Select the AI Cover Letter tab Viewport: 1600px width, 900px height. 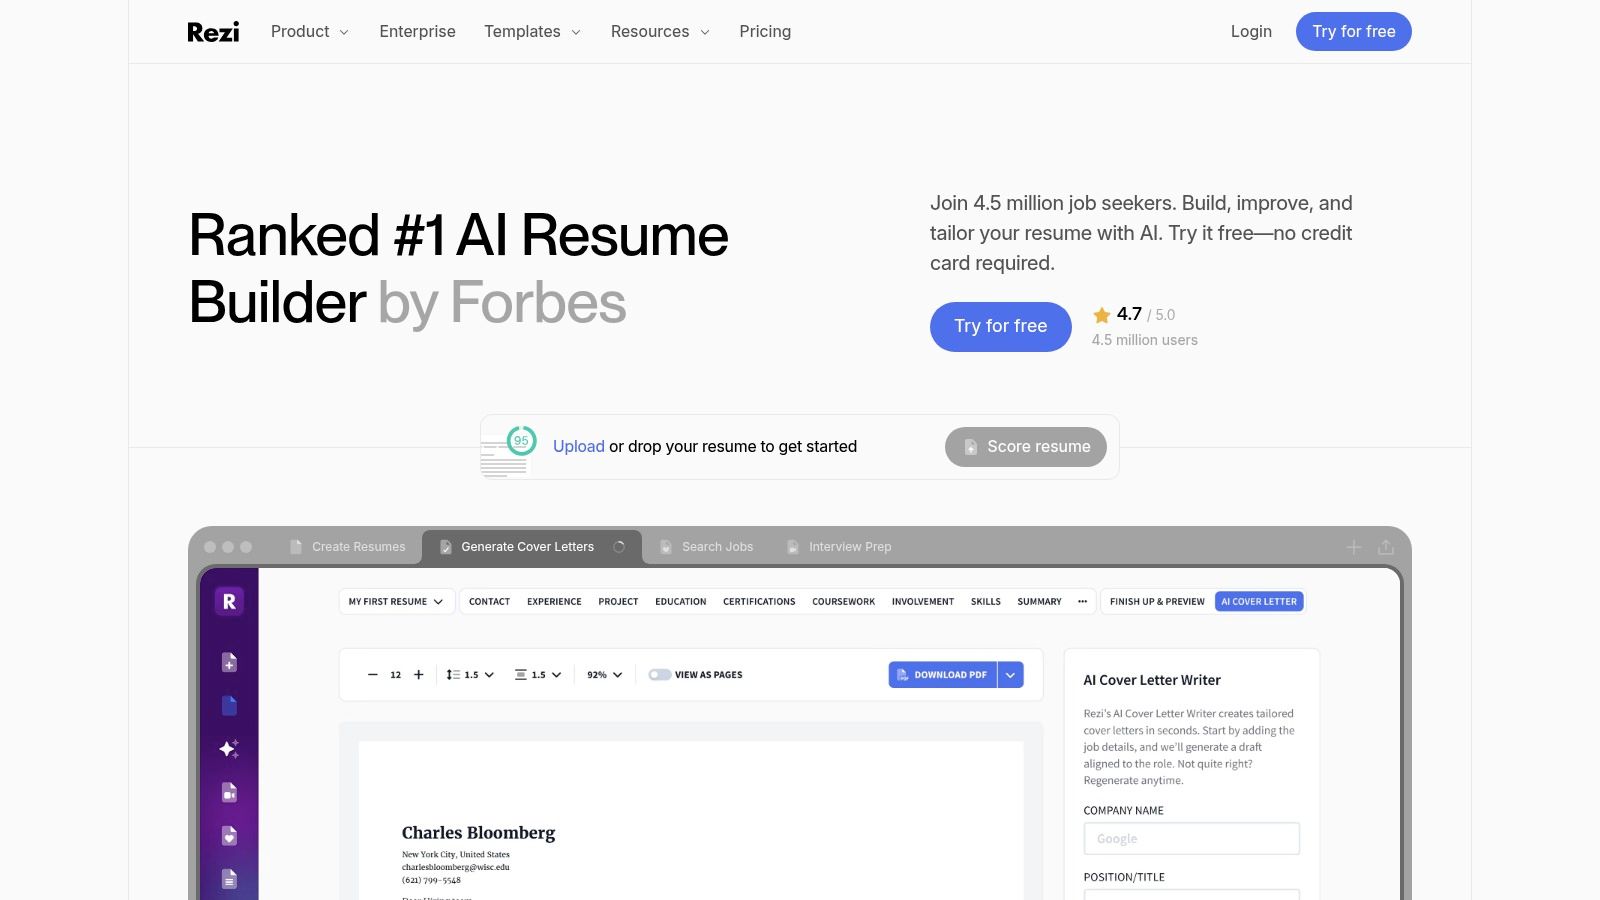pyautogui.click(x=1259, y=602)
